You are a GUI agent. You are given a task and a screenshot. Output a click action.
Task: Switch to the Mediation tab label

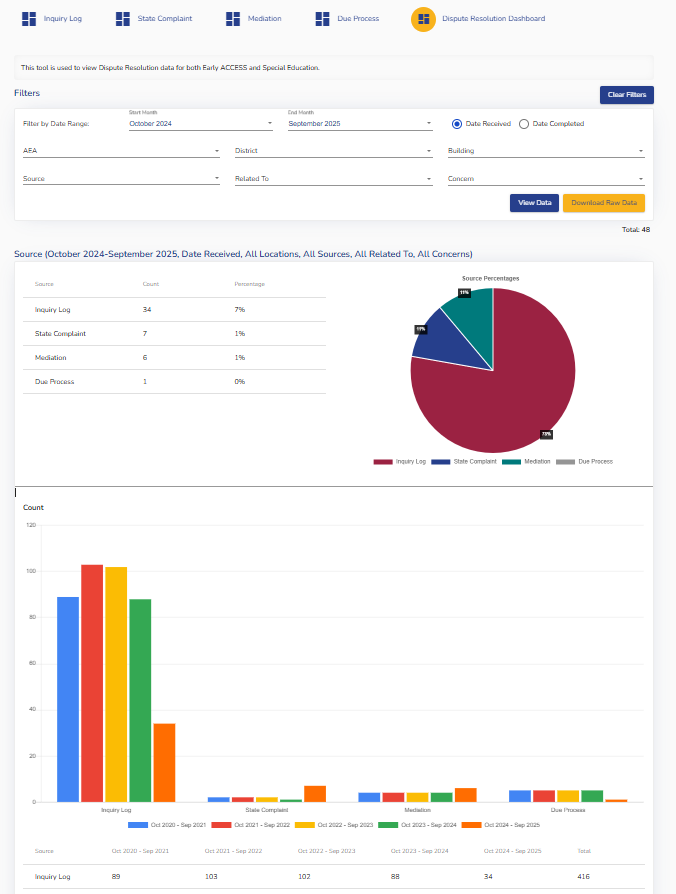tap(265, 19)
